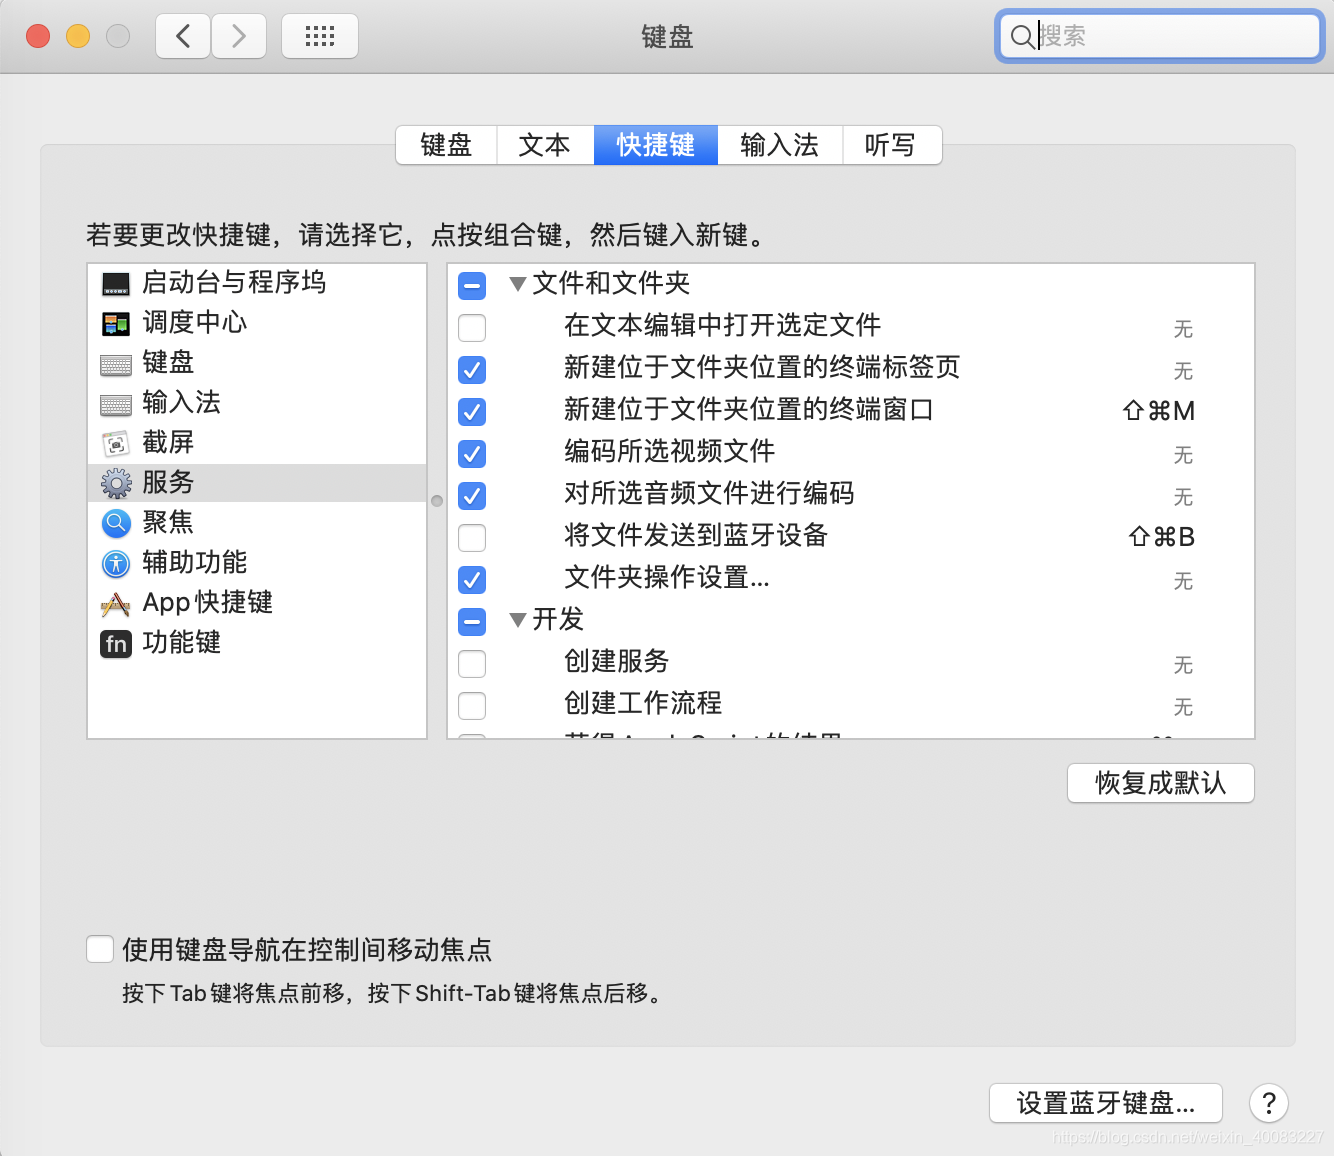Open the 听写 tab
This screenshot has width=1334, height=1156.
[x=890, y=145]
